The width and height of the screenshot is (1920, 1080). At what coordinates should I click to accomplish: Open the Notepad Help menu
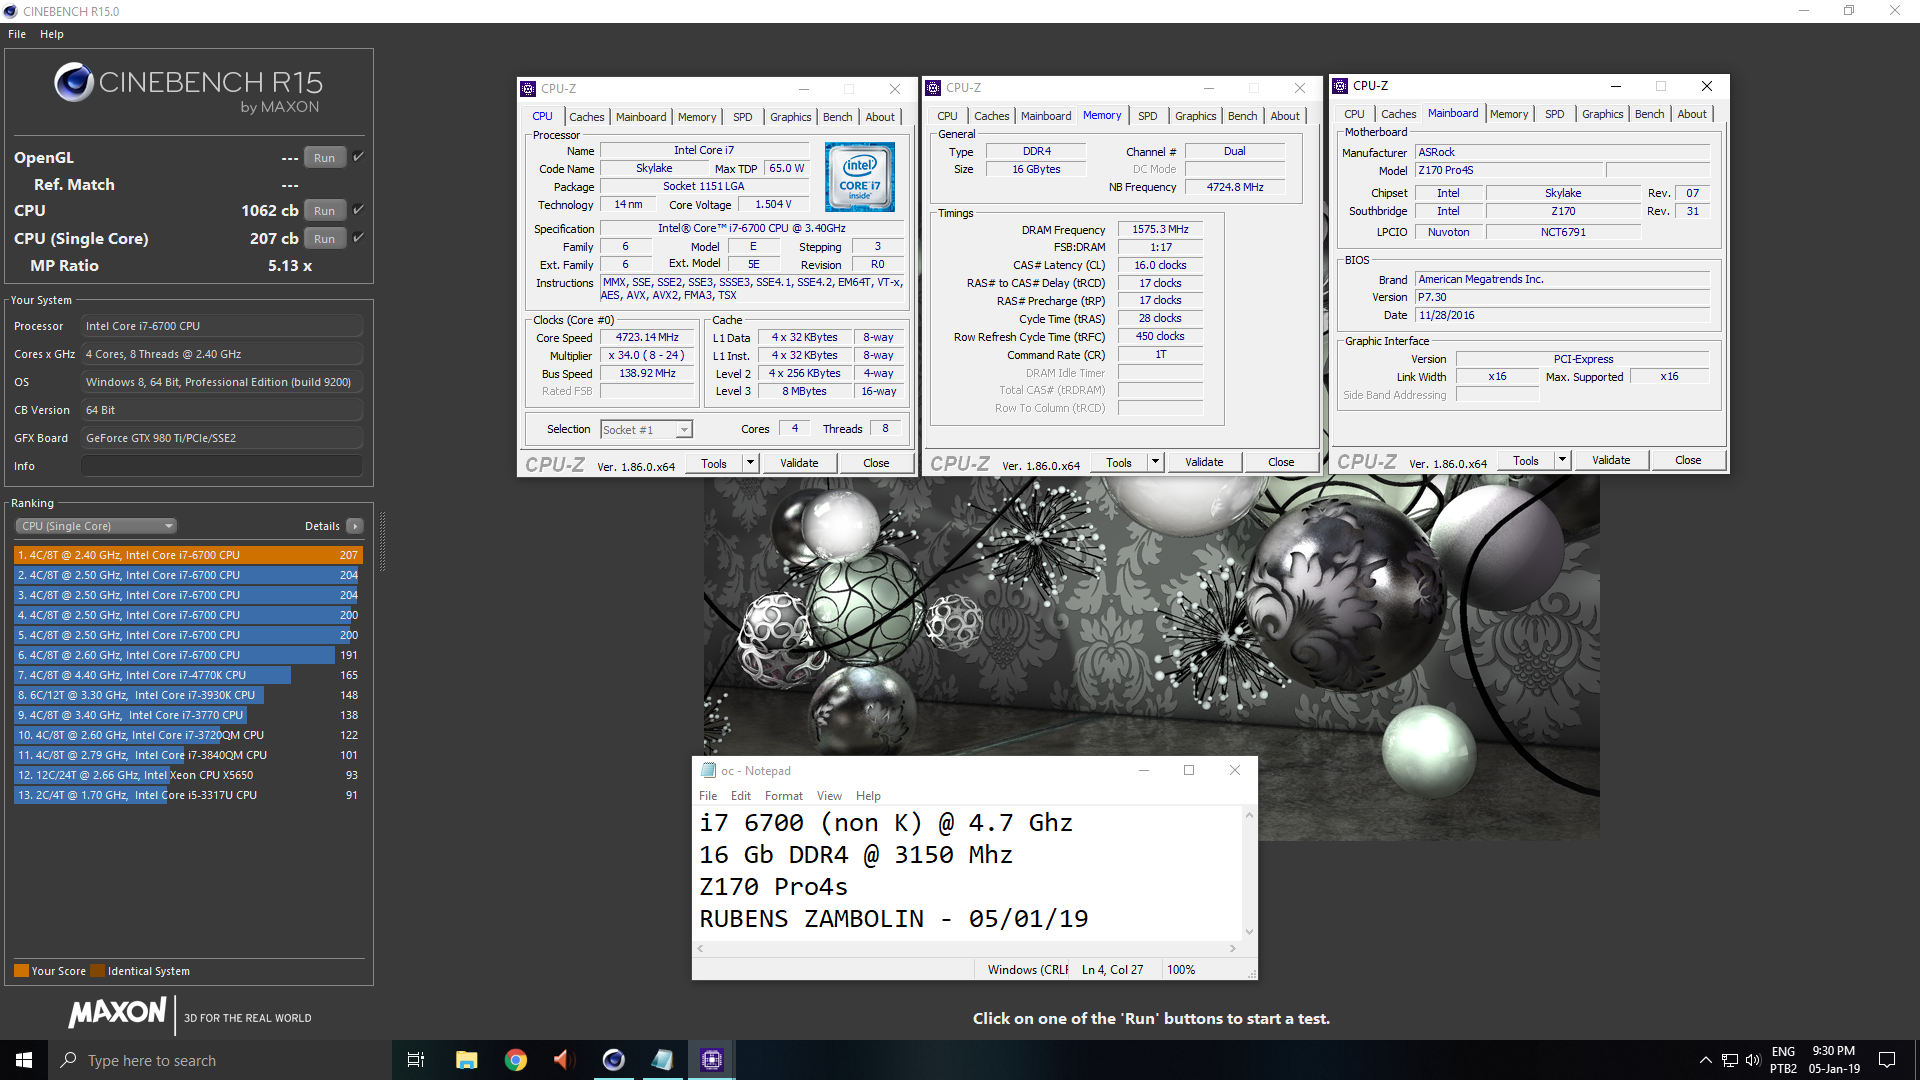(868, 796)
